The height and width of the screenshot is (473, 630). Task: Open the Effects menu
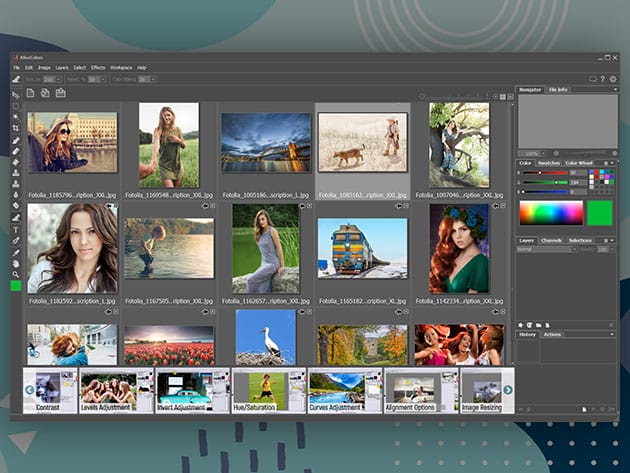[98, 67]
